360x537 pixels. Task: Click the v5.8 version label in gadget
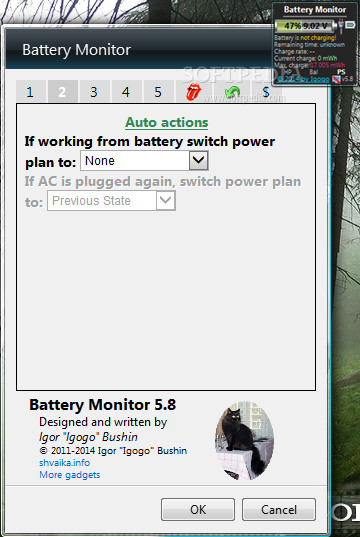(x=347, y=79)
